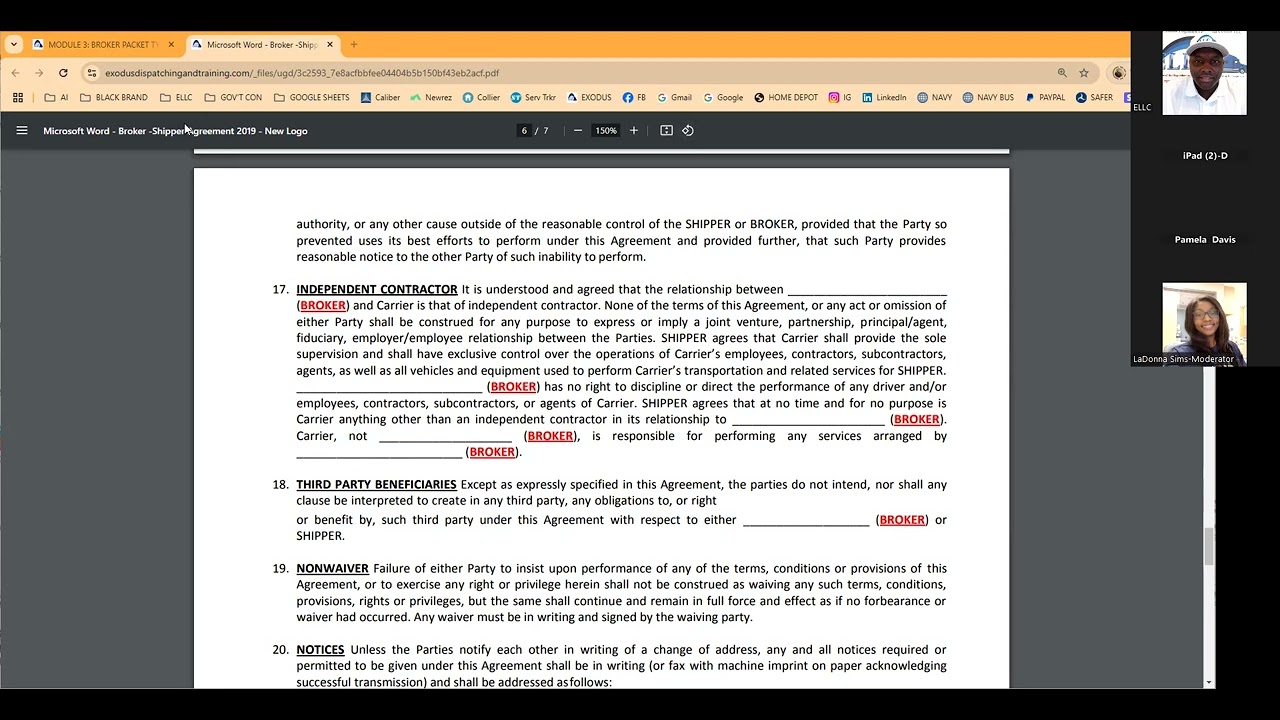Open the Serv Trkr bookmark
Viewport: 1280px width, 720px height.
click(x=533, y=97)
